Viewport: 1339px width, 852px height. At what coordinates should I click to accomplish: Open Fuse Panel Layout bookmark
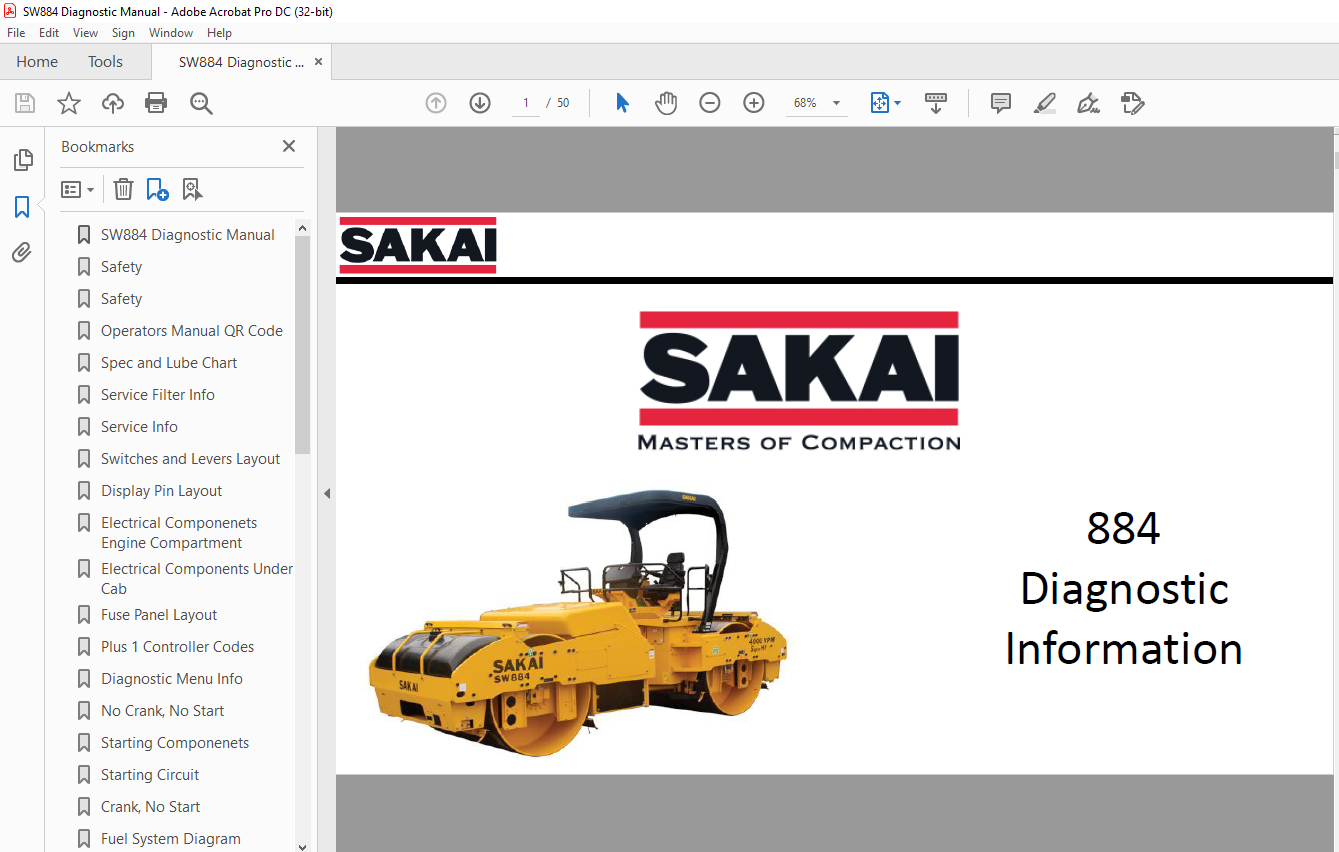point(159,615)
